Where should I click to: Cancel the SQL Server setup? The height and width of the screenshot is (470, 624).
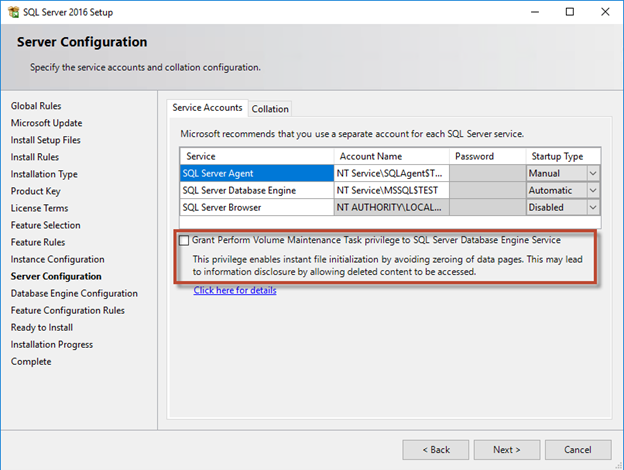pos(576,449)
